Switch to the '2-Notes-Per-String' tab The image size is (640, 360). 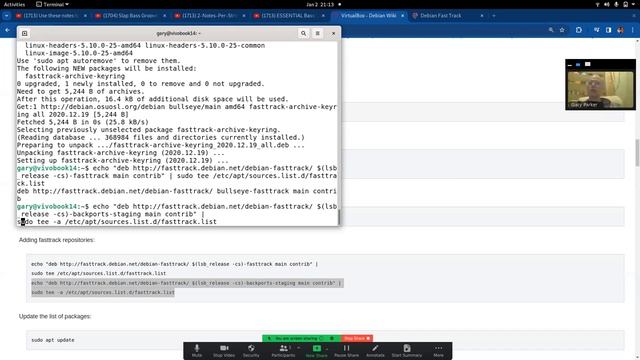[x=210, y=16]
